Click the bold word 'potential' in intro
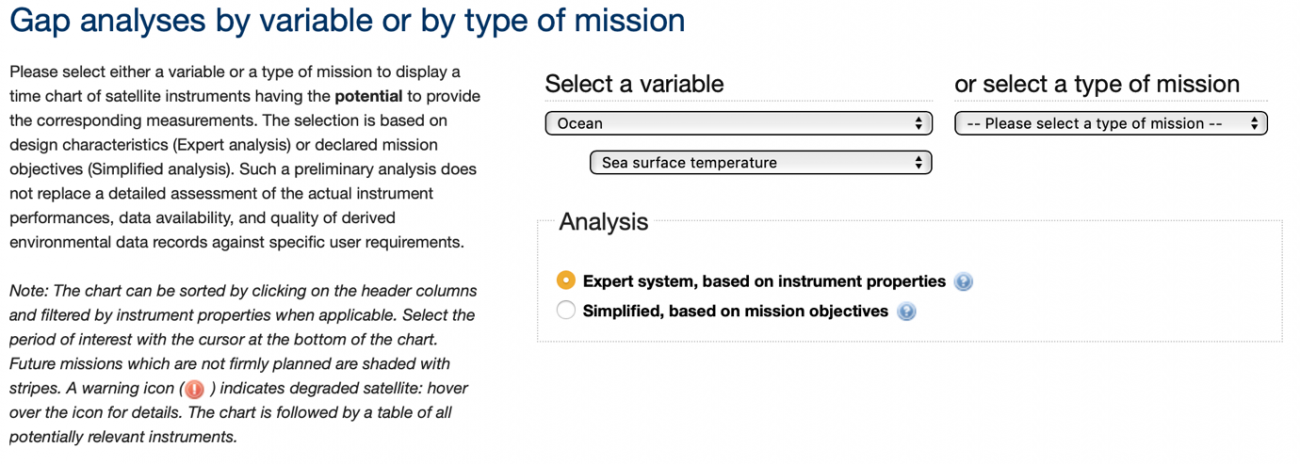 pos(368,97)
